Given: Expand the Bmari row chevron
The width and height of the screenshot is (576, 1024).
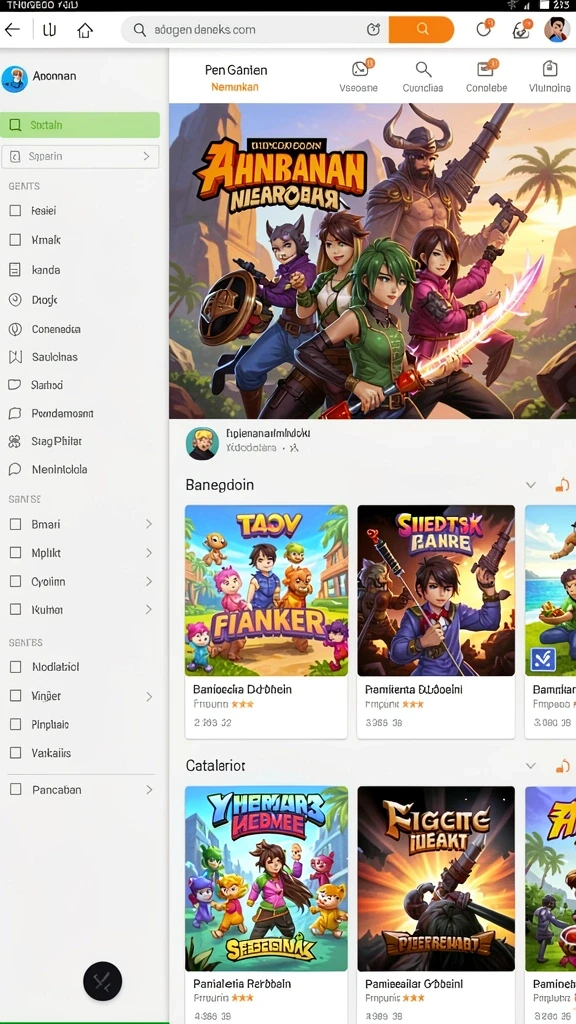Looking at the screenshot, I should click(149, 524).
